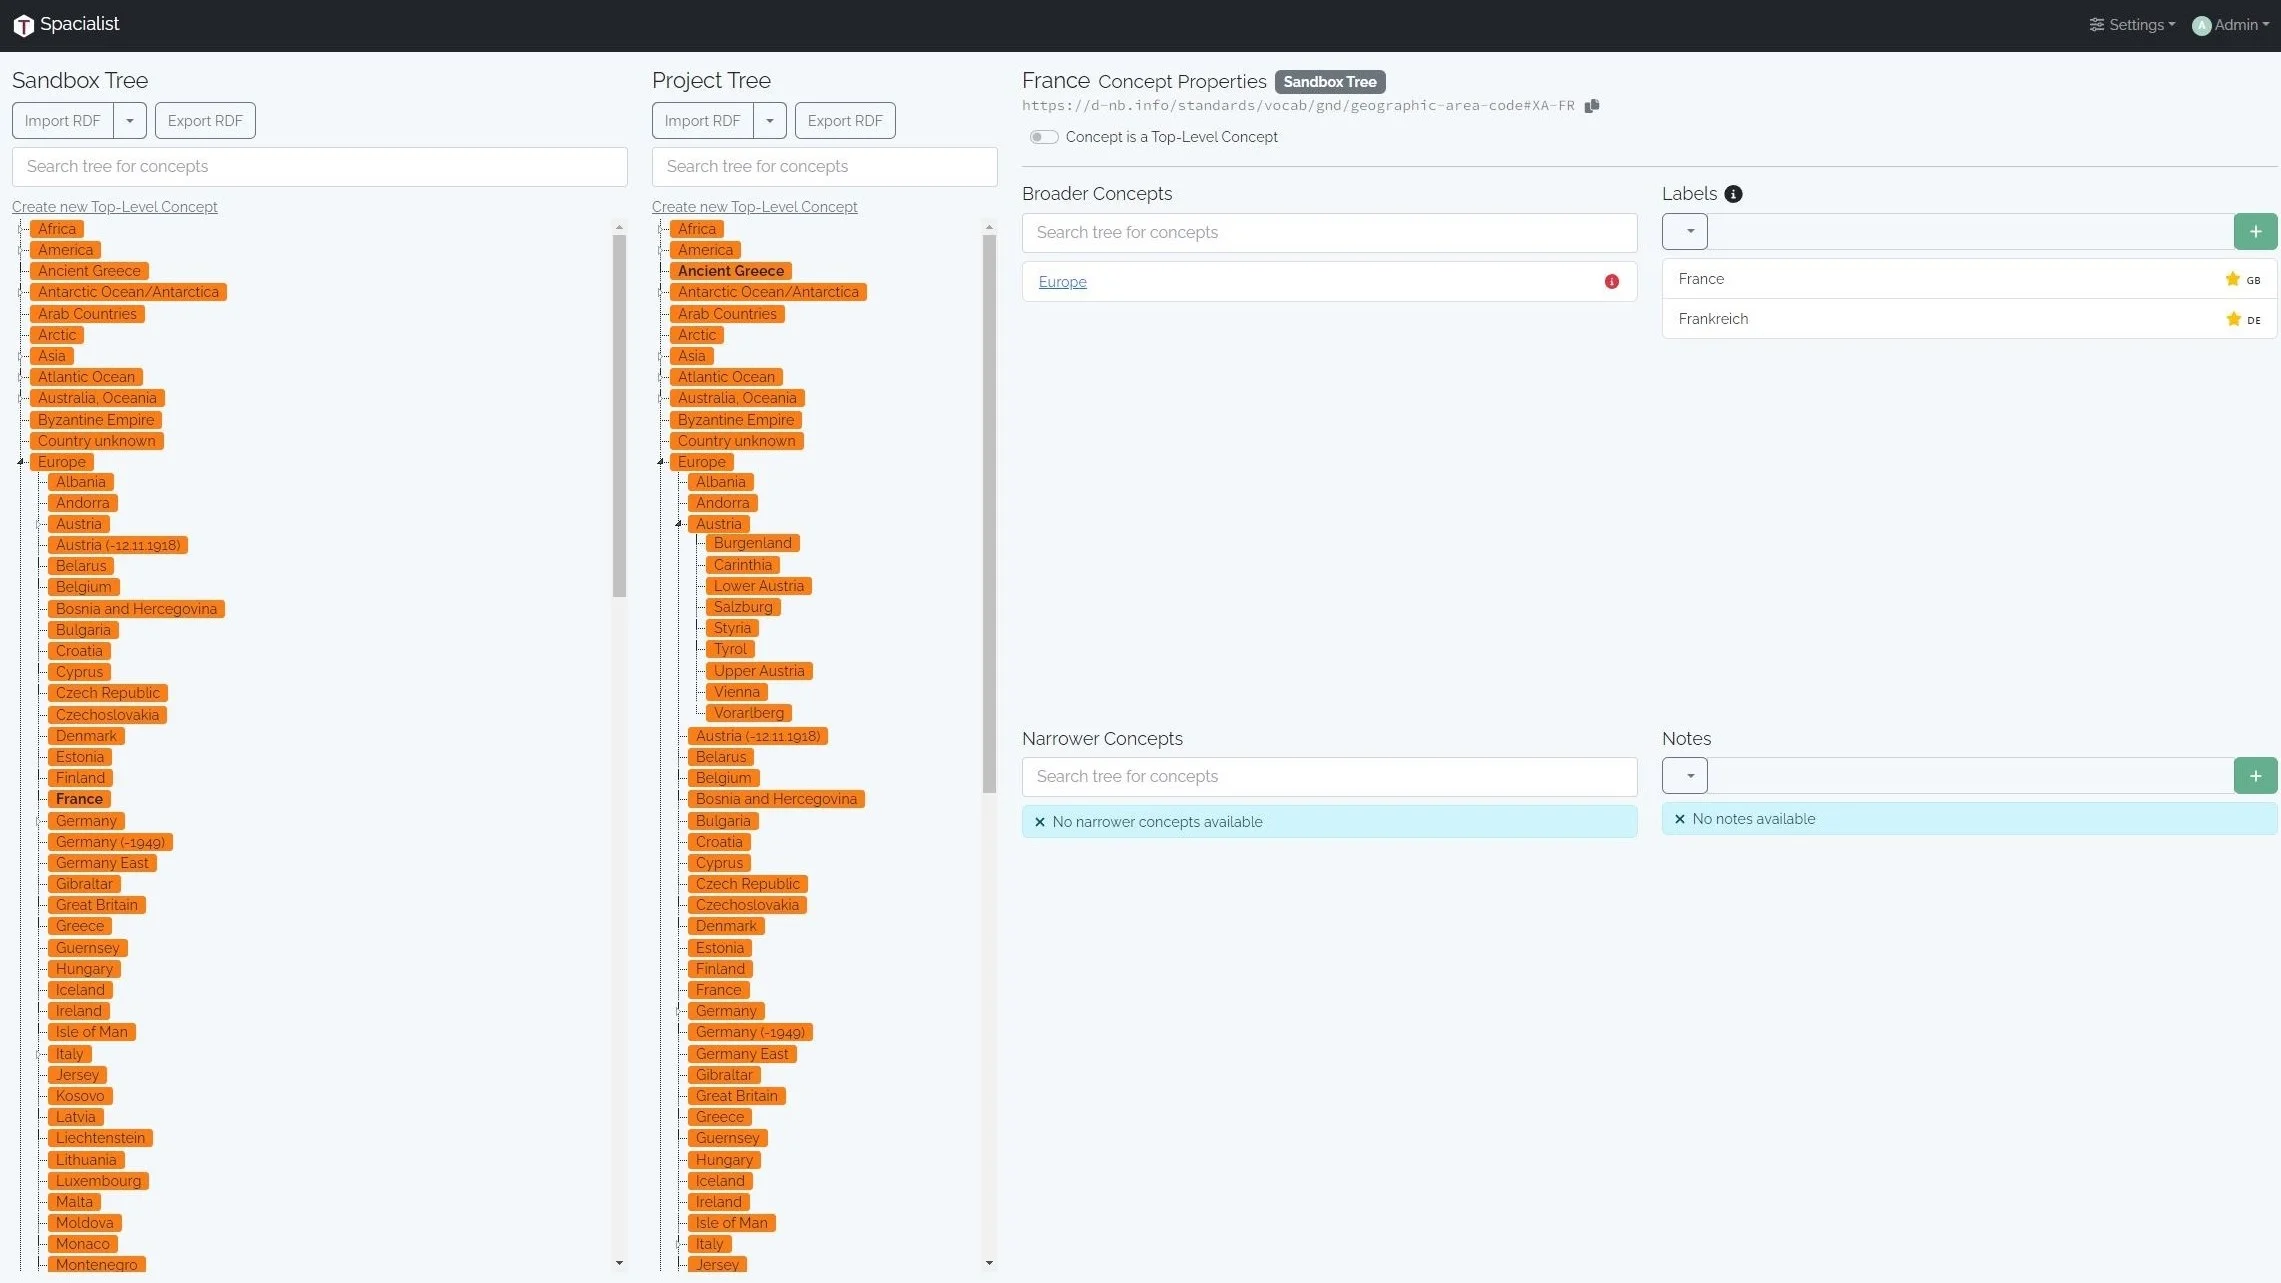This screenshot has width=2281, height=1283.
Task: Click Export RDF in Project Tree
Action: tap(844, 121)
